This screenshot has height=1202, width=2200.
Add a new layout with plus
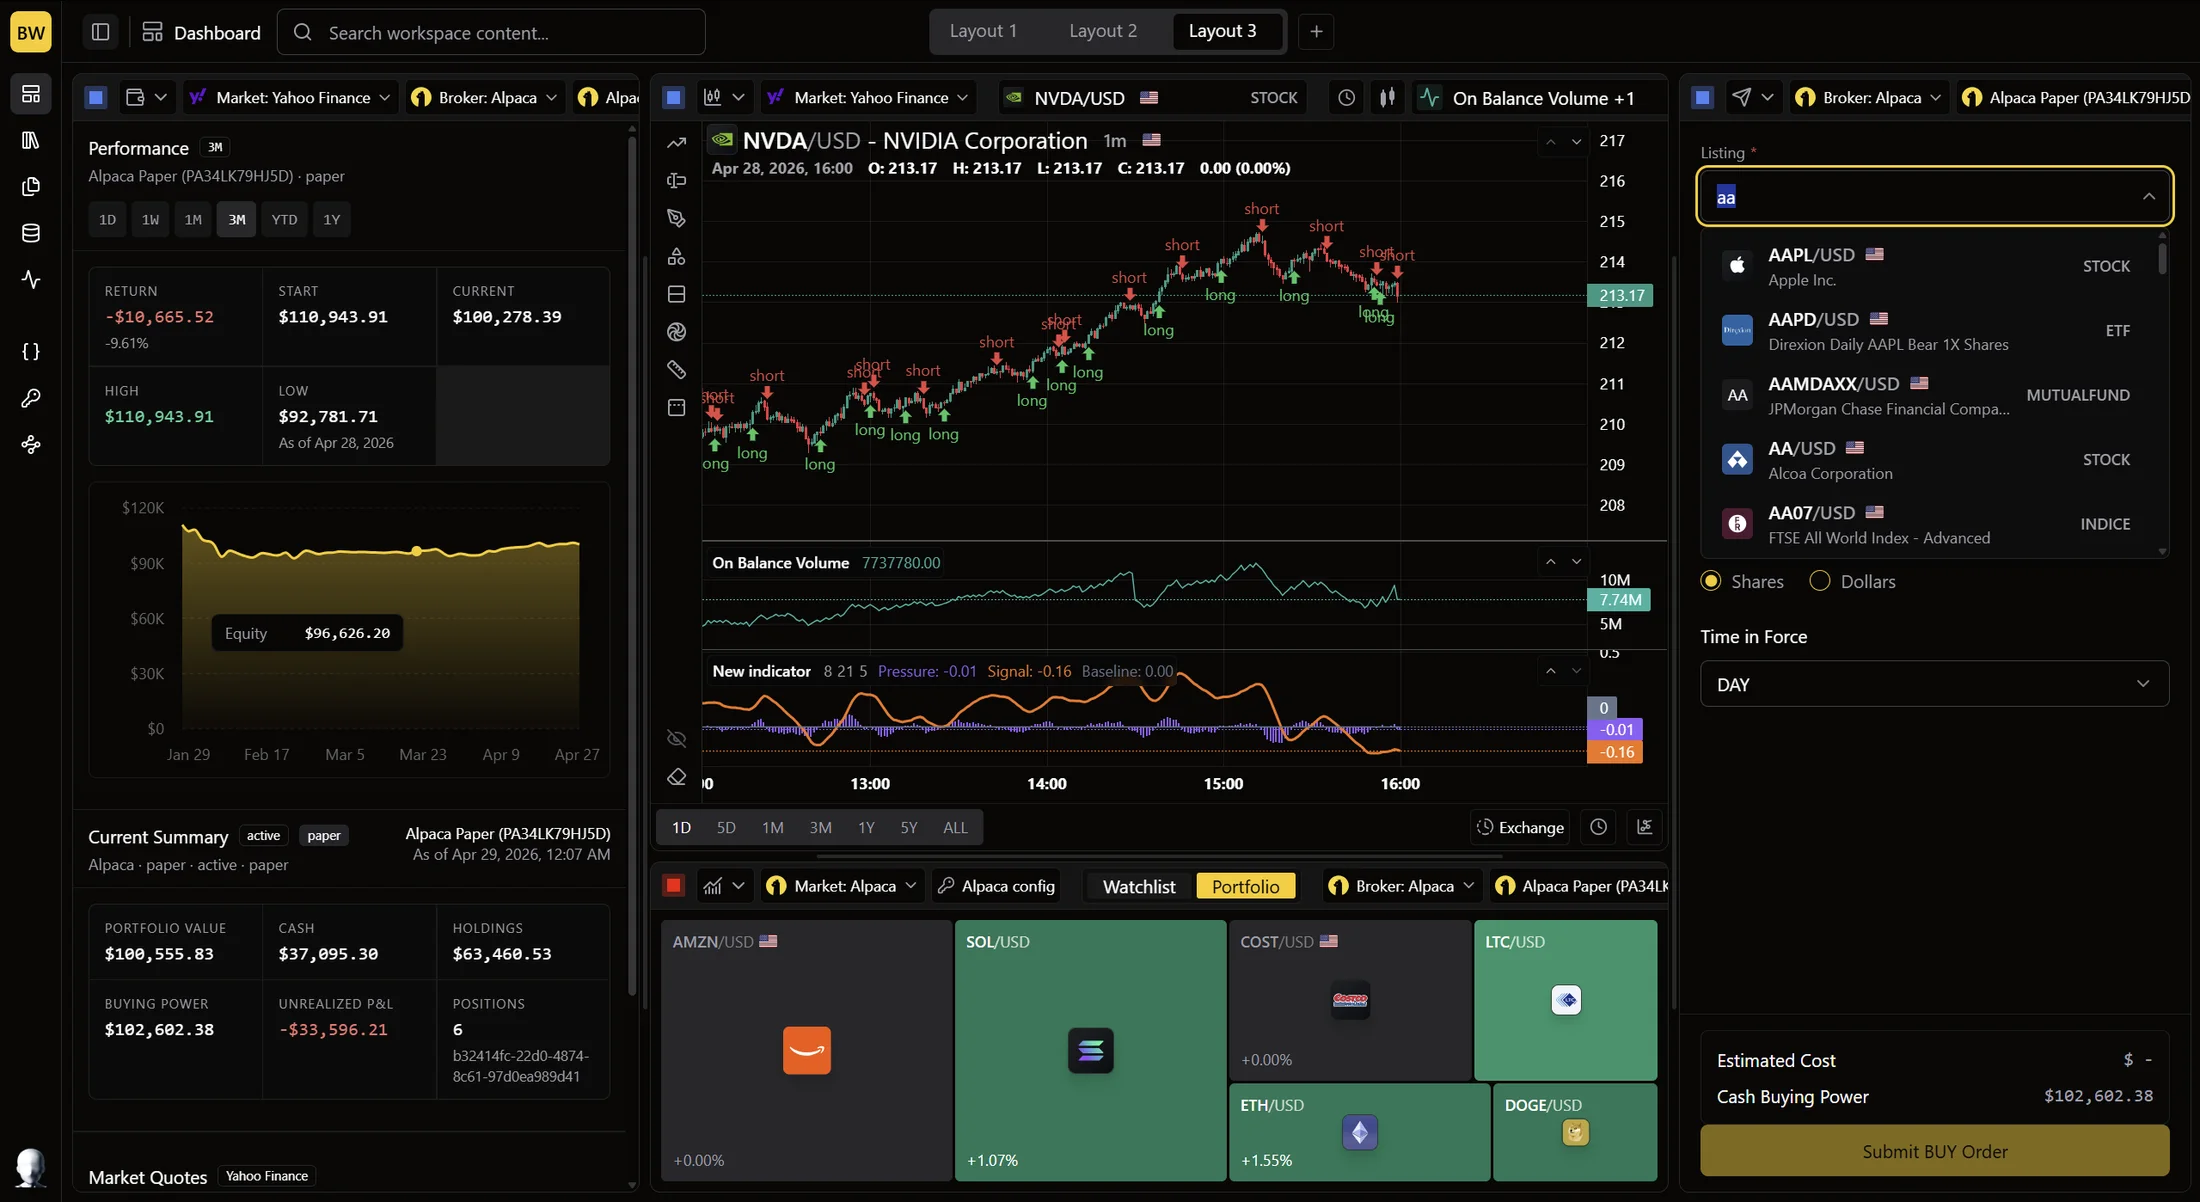pos(1316,32)
